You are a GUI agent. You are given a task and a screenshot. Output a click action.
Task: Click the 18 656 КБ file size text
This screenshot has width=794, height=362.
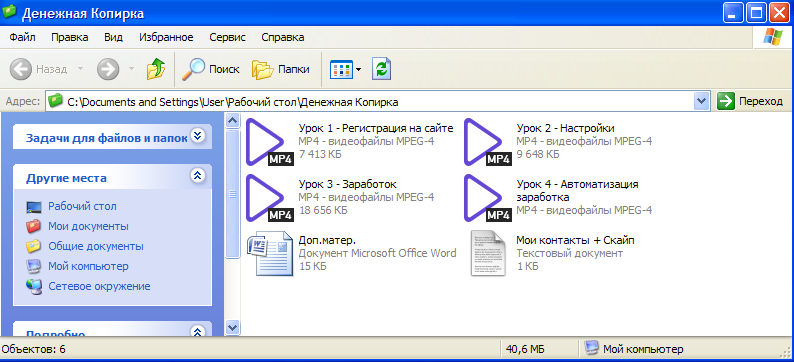[x=323, y=210]
